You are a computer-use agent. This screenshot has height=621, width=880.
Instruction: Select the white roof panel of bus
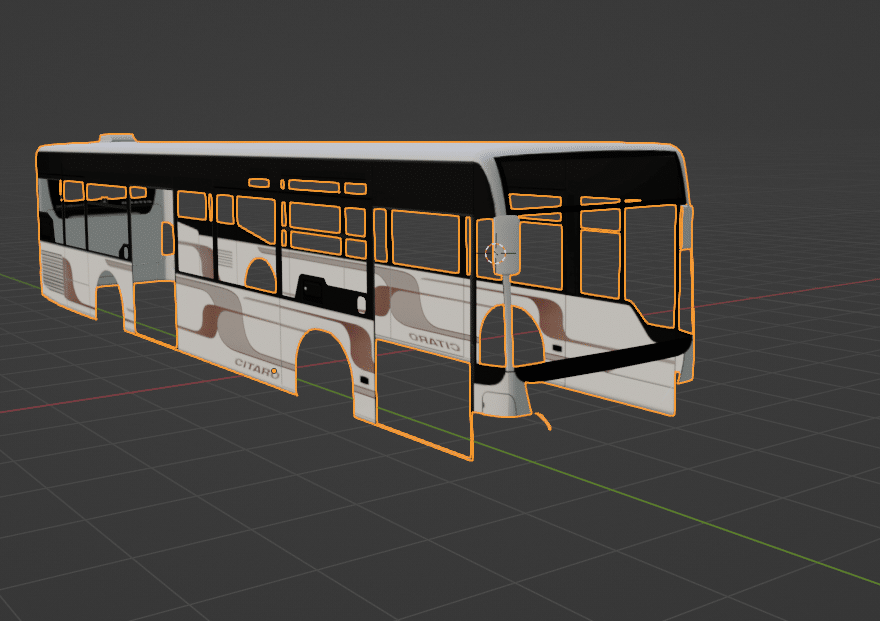[x=300, y=152]
